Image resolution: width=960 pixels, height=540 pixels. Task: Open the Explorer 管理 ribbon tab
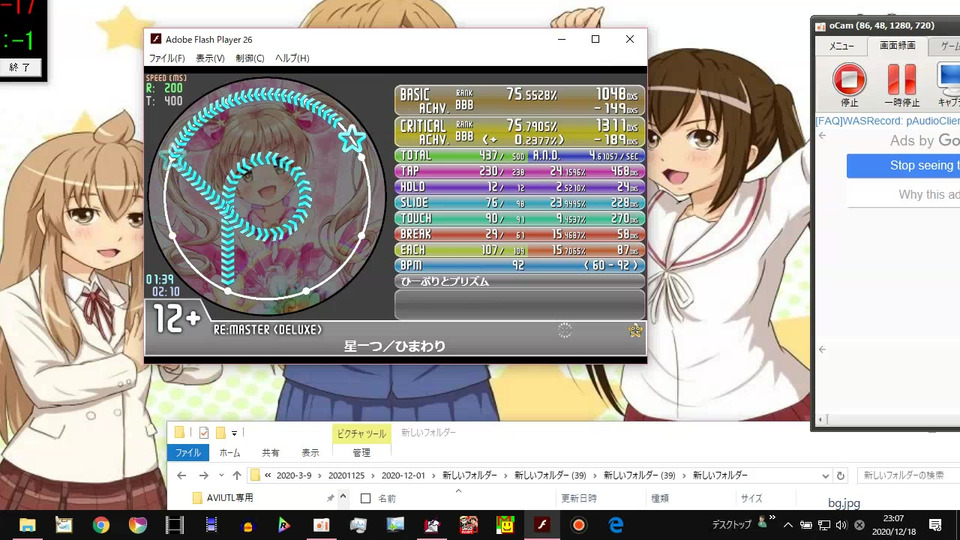point(361,452)
